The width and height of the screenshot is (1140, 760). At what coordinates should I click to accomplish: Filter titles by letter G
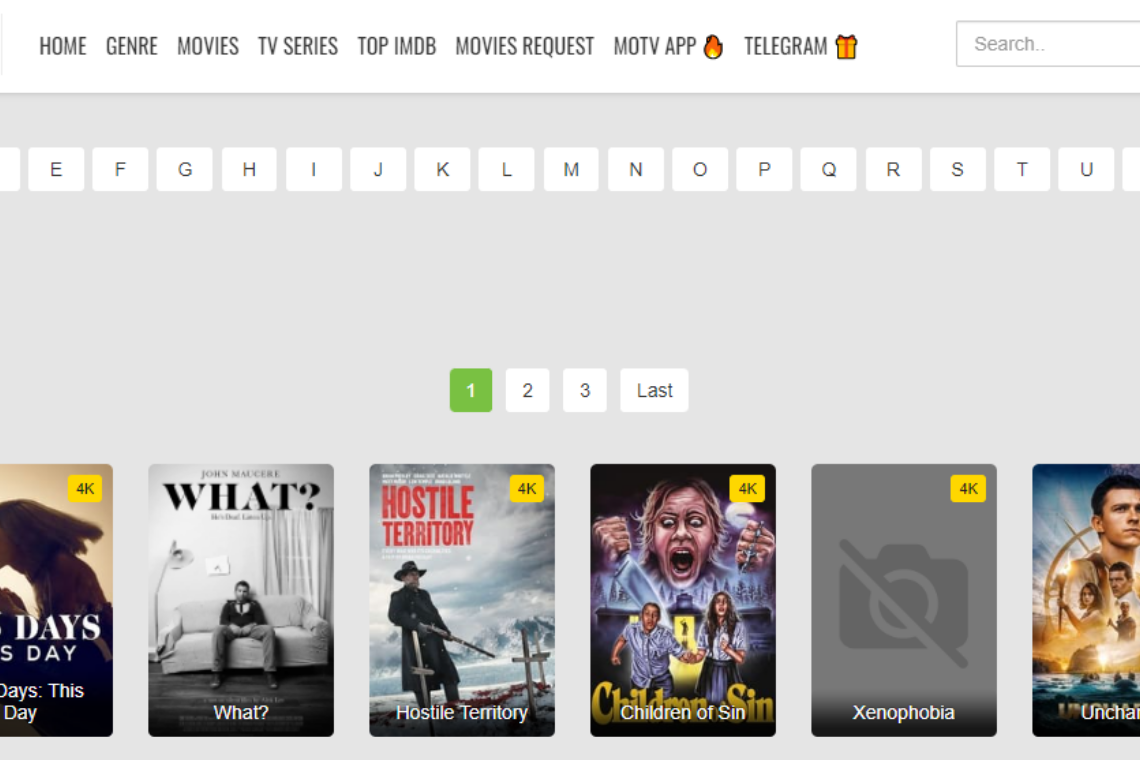click(x=185, y=169)
